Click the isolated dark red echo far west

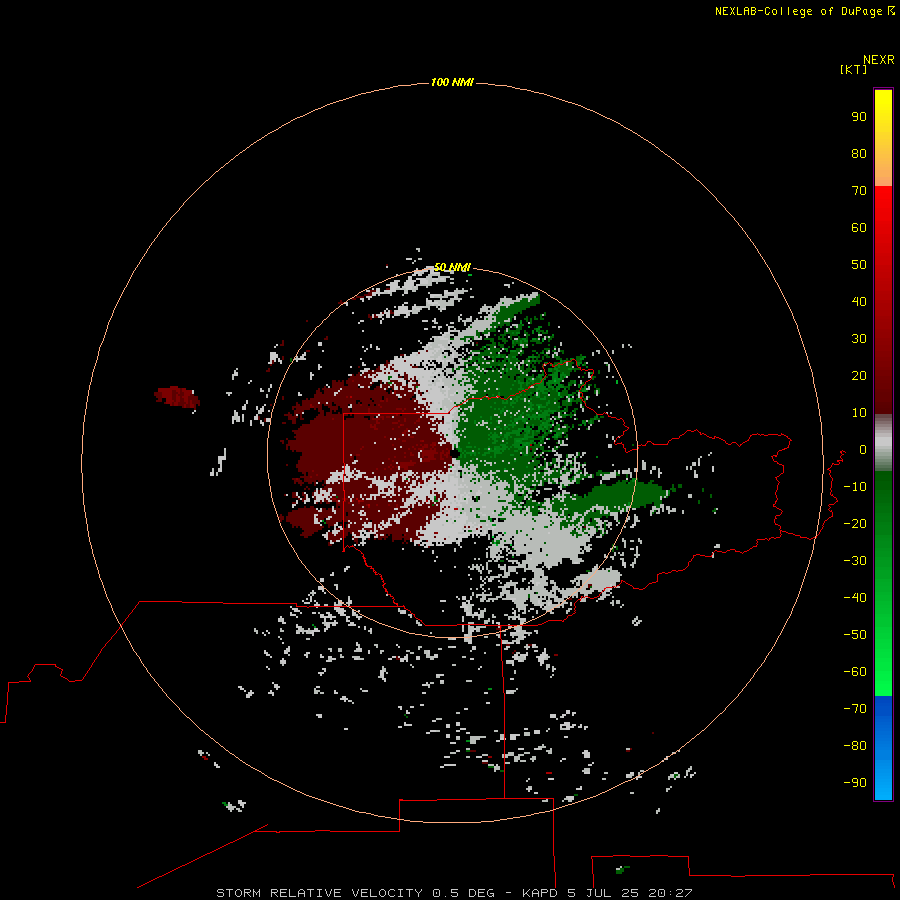tap(177, 397)
